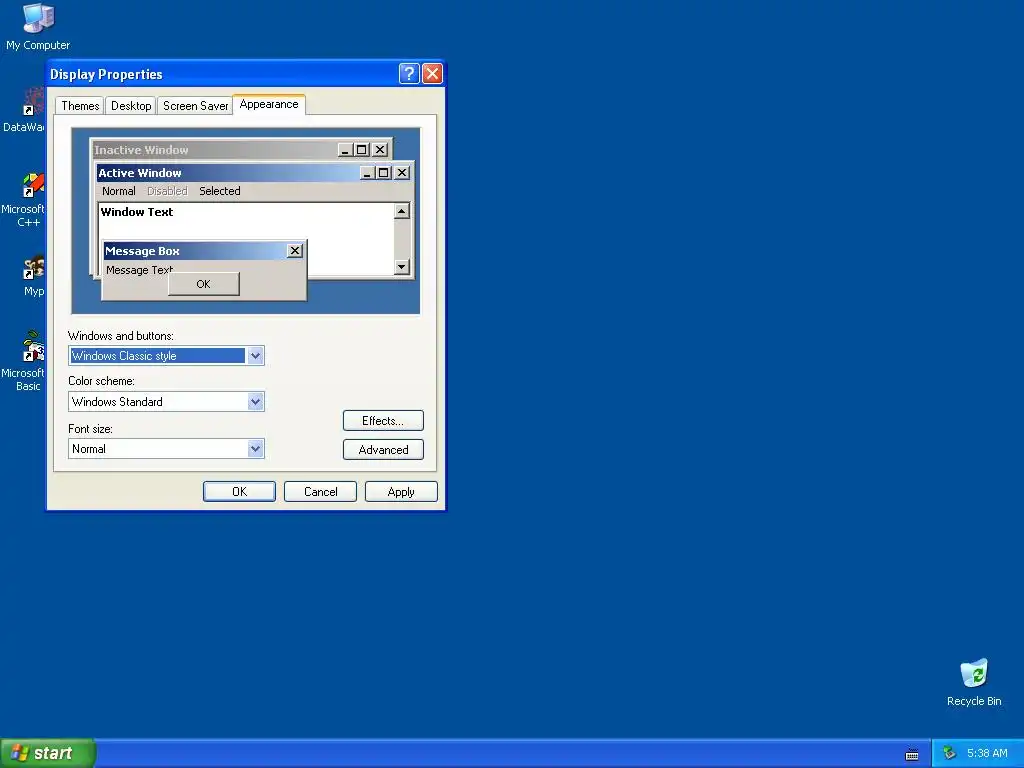Screen dimensions: 1024x768
Task: Click the Normal menu item in preview
Action: tap(118, 191)
